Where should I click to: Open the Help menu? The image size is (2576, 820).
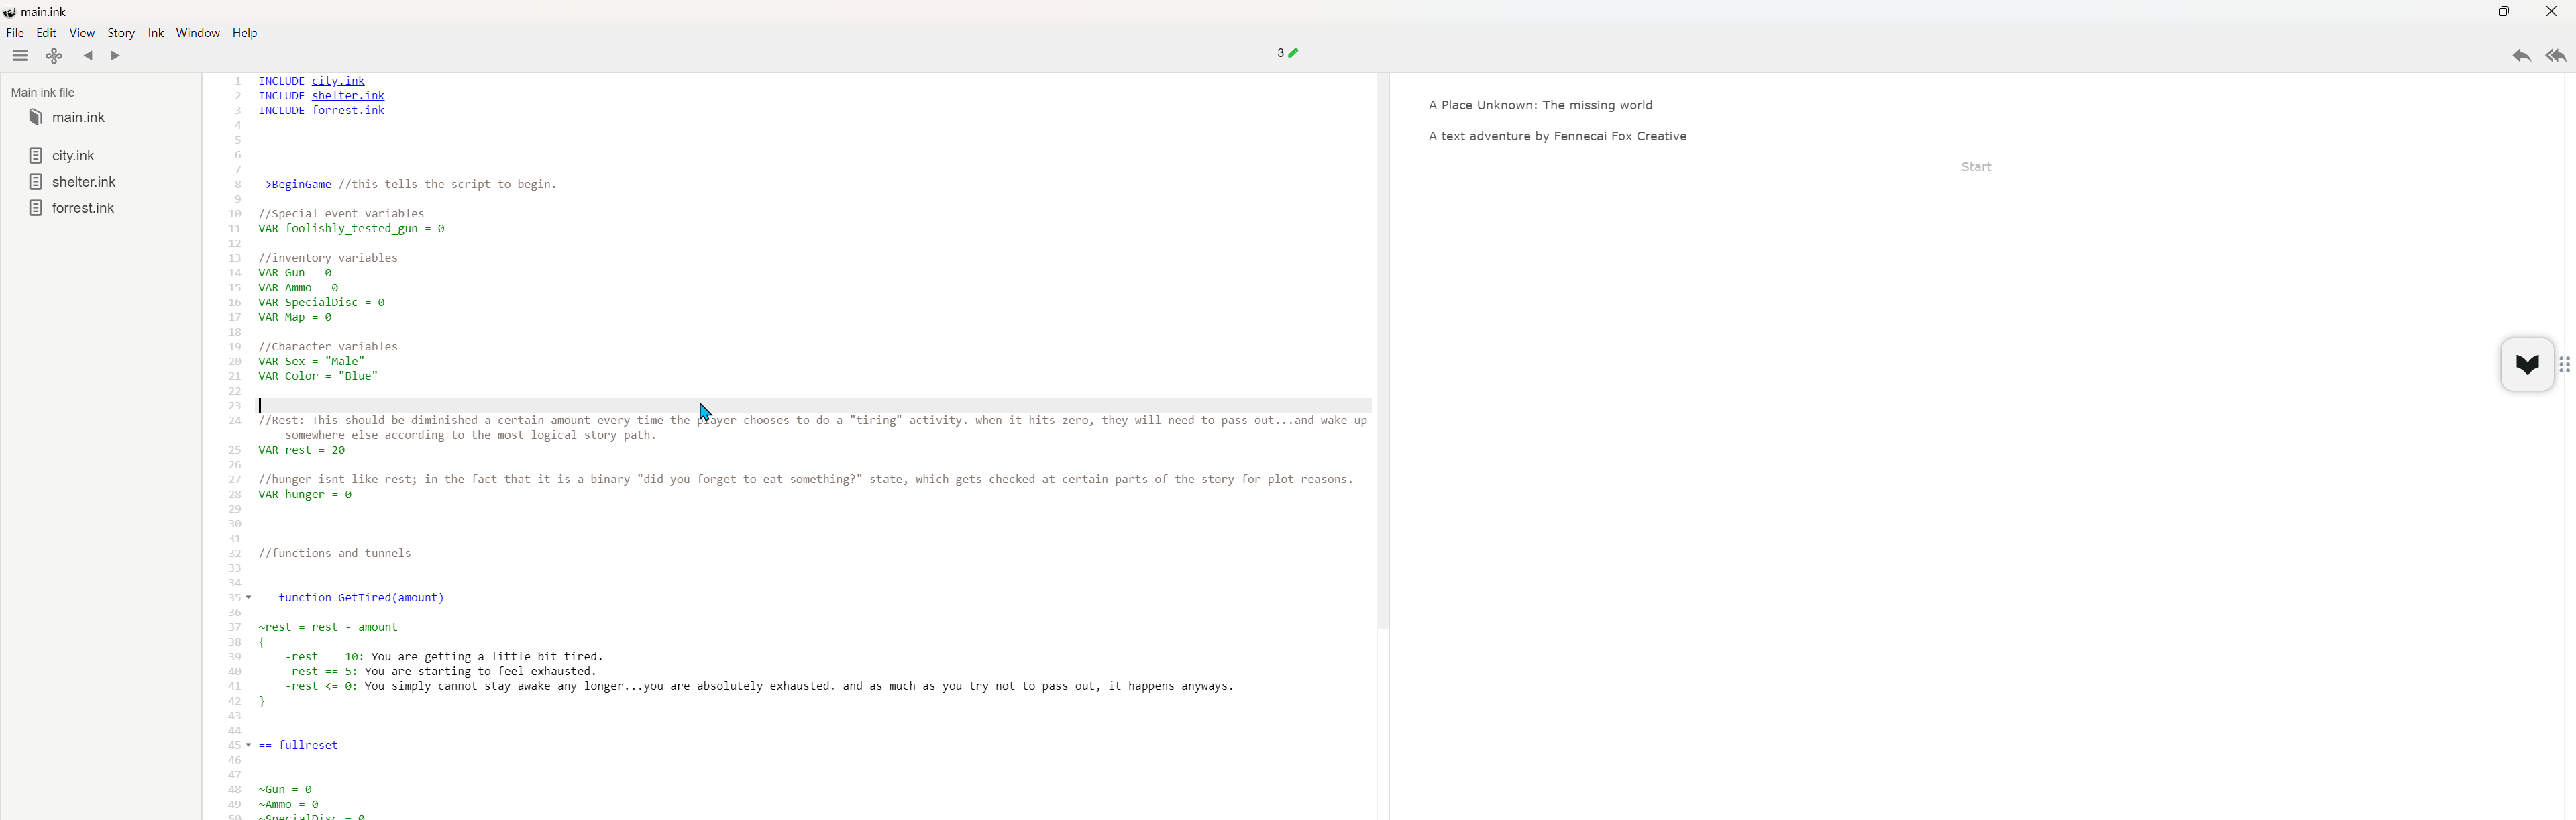245,33
